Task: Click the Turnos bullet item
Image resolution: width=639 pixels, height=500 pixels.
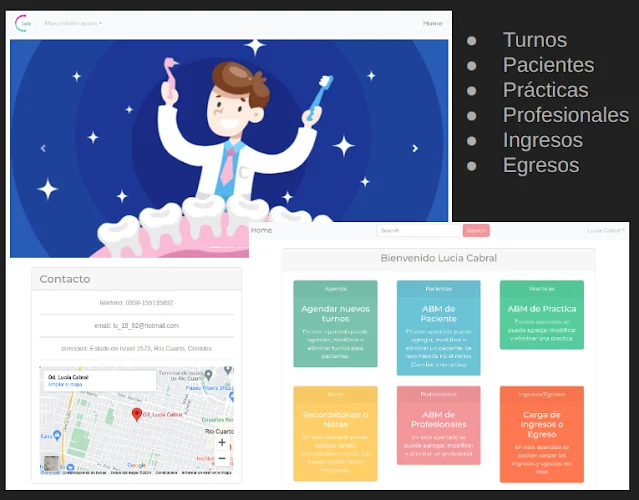Action: [535, 40]
